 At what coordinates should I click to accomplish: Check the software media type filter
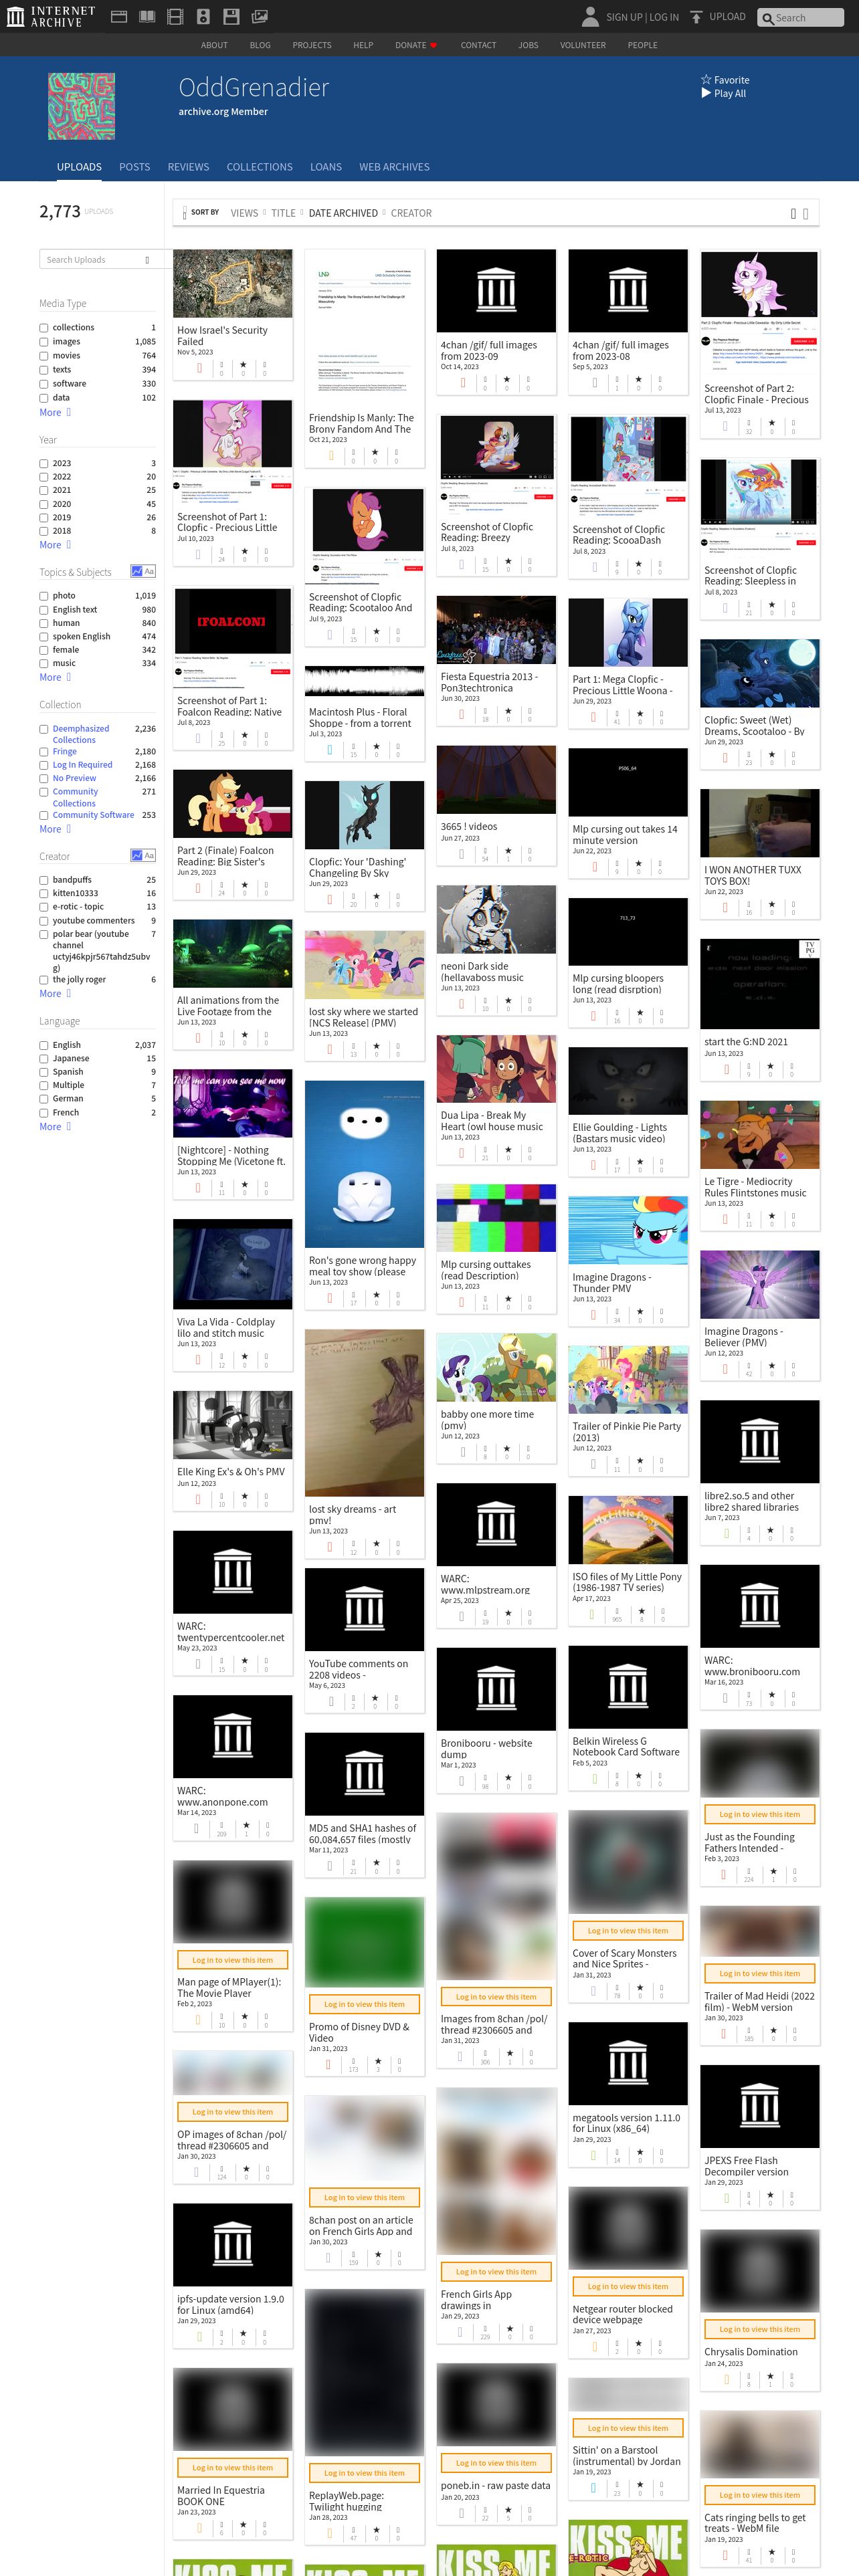point(44,384)
